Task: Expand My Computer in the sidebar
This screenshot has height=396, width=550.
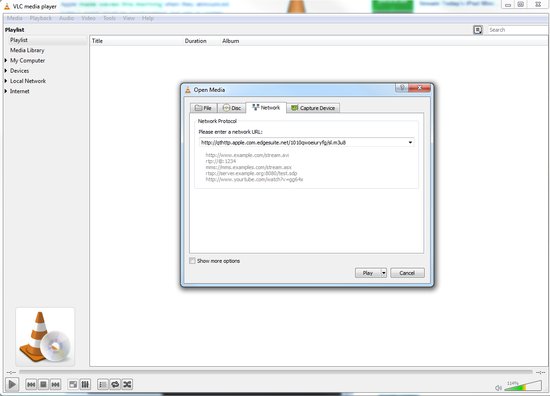Action: tap(6, 60)
